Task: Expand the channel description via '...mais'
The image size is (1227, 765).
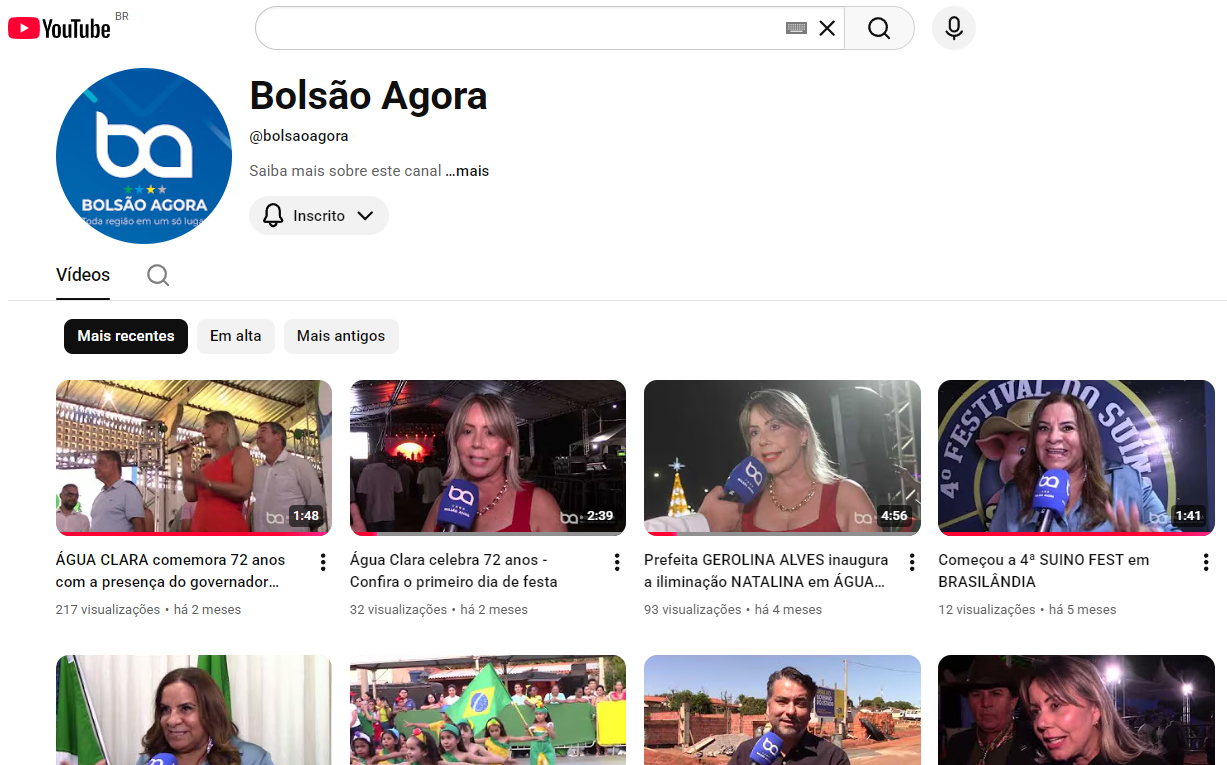Action: tap(467, 171)
